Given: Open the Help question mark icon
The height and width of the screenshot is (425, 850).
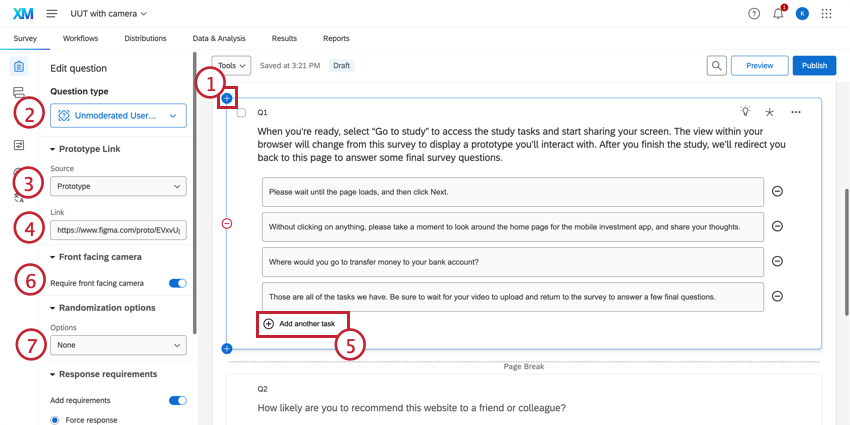Looking at the screenshot, I should 754,14.
